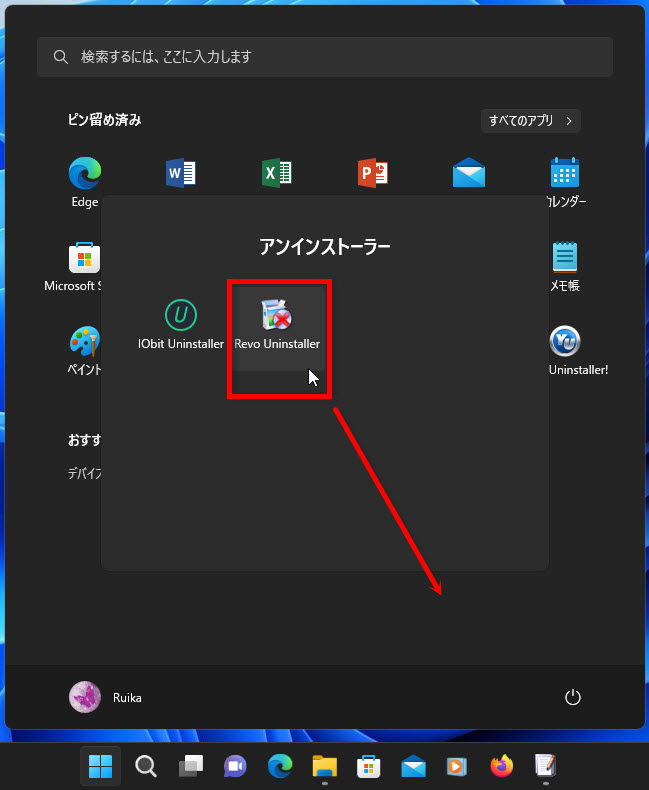Launch IObit Uninstaller in the folder
The width and height of the screenshot is (649, 790).
tap(181, 325)
